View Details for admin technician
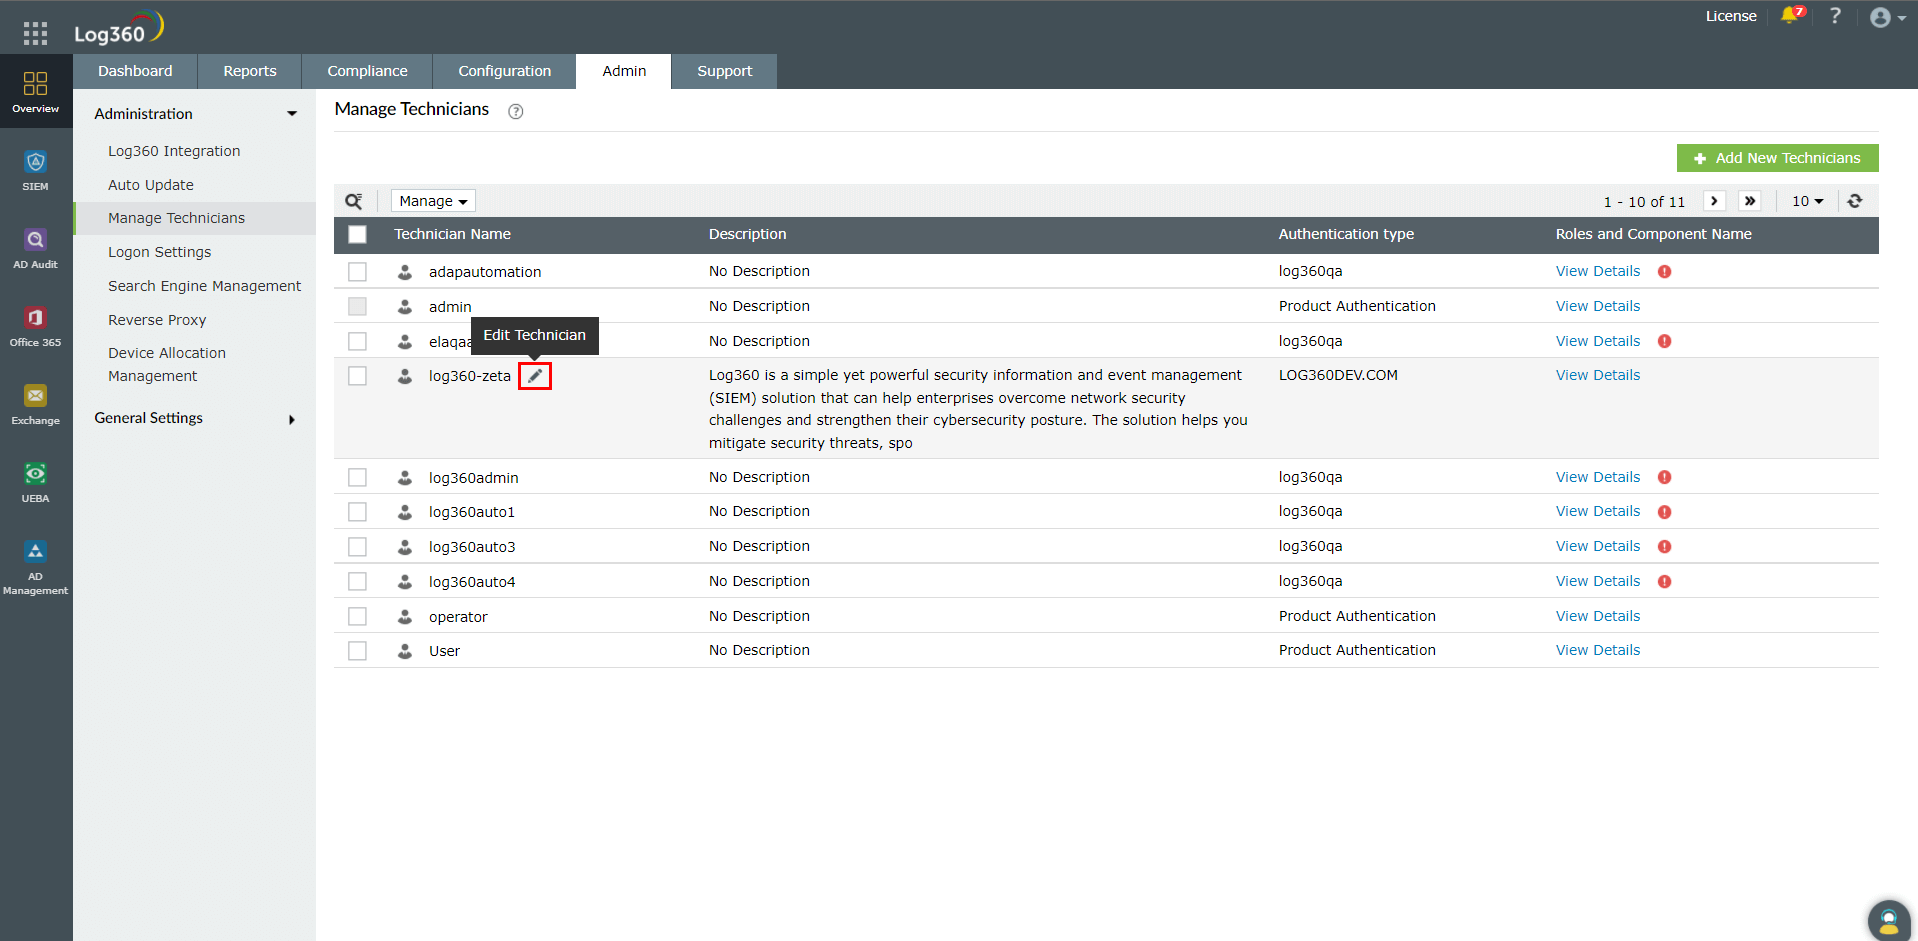 [1598, 306]
